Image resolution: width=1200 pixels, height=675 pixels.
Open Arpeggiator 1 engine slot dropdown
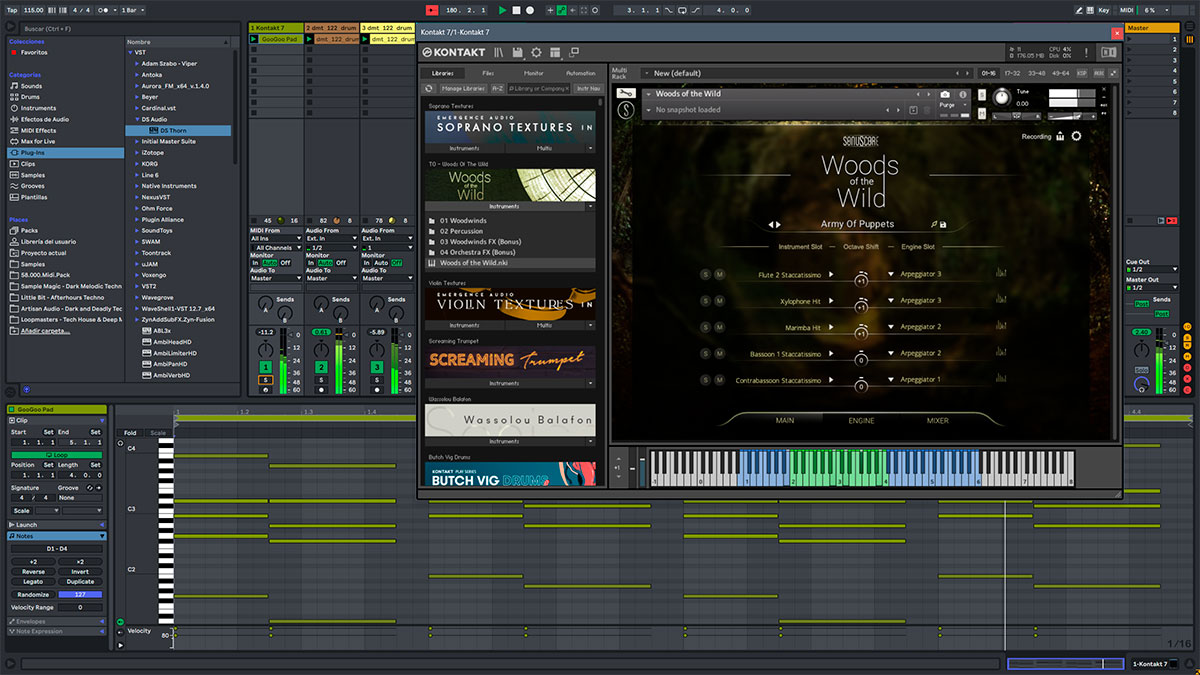pos(890,379)
